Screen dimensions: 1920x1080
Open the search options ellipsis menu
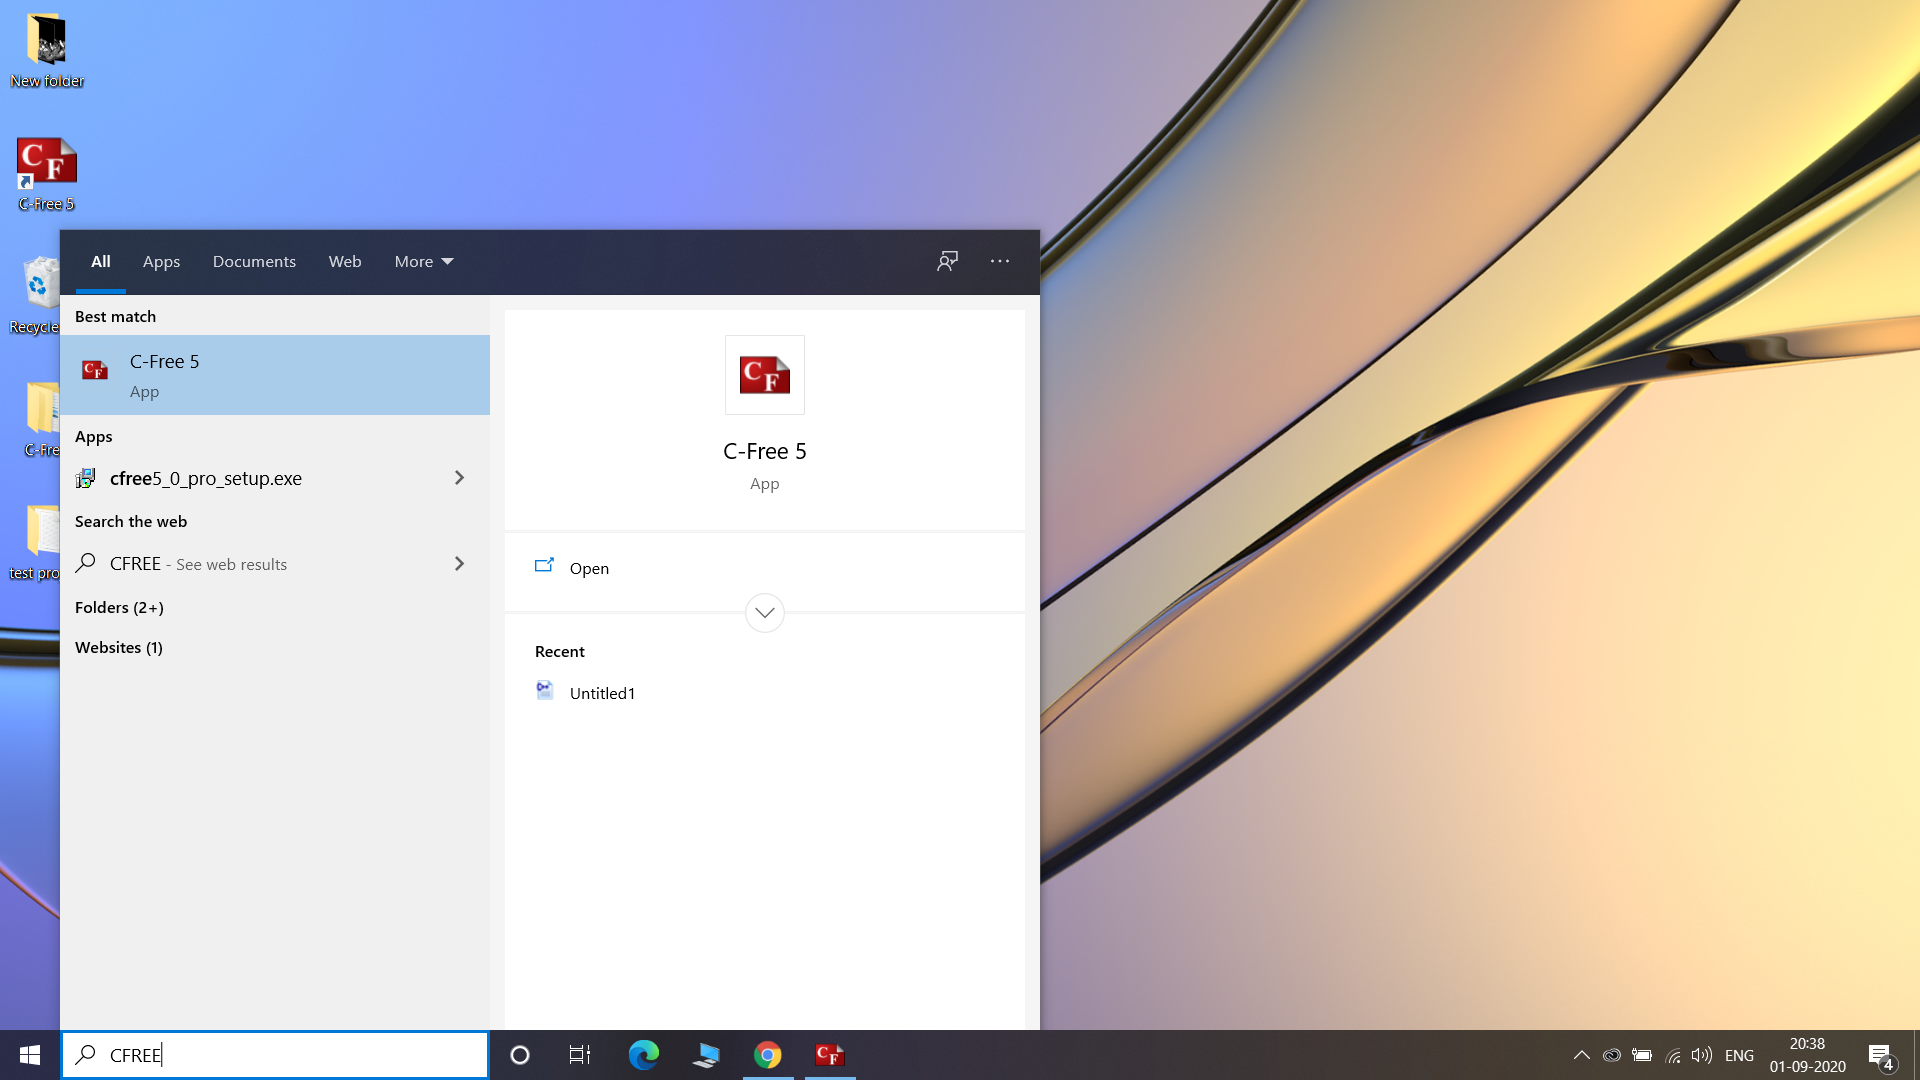(1000, 261)
